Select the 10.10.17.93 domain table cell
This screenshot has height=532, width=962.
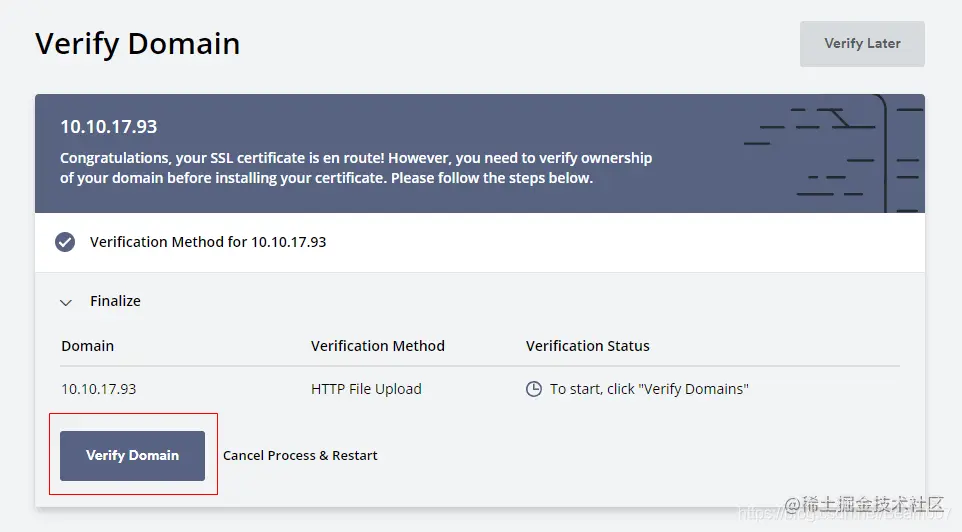(x=99, y=389)
